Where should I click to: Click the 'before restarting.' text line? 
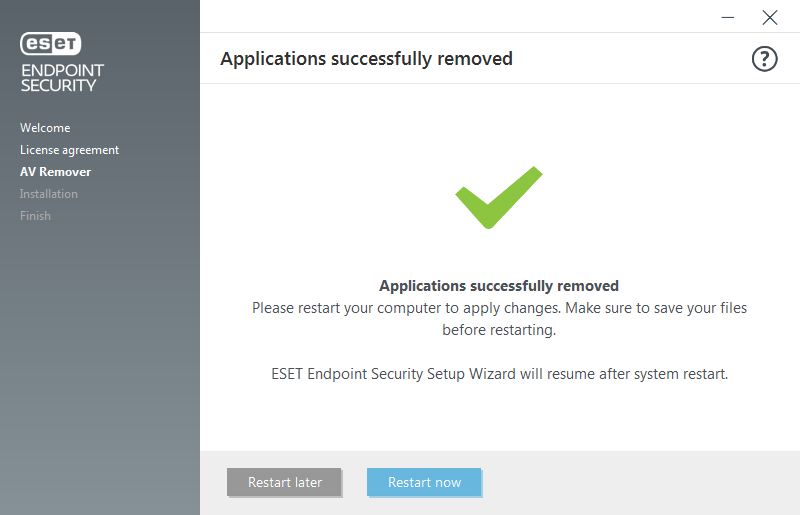click(x=499, y=330)
